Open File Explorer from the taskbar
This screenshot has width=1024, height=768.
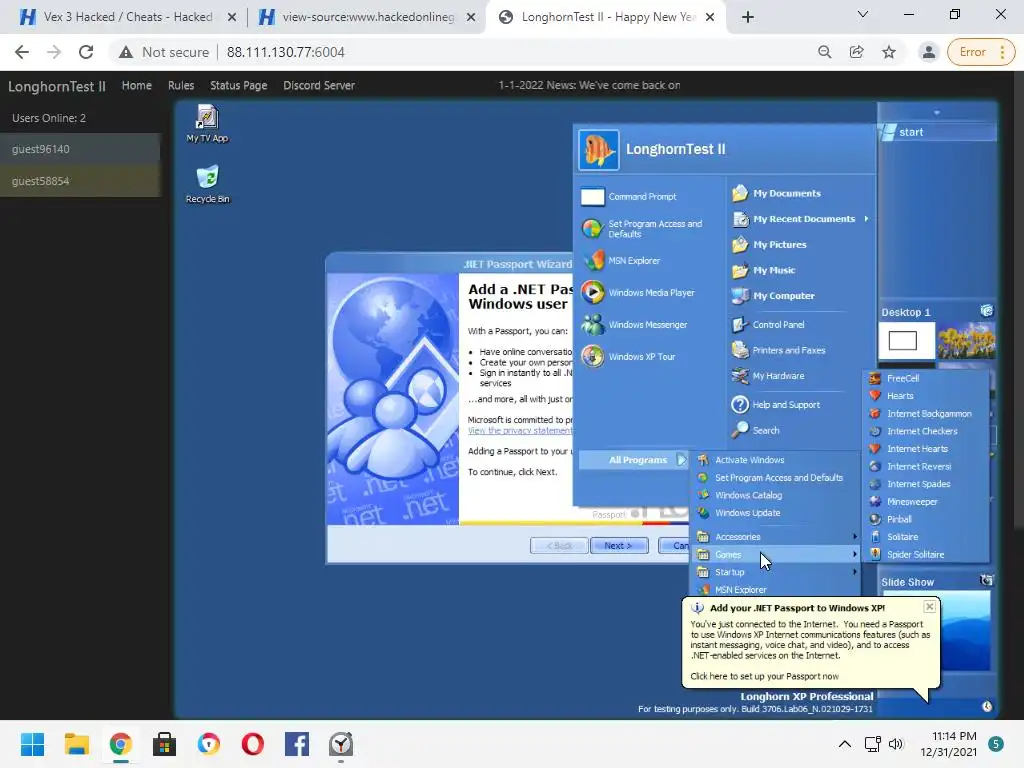76,744
